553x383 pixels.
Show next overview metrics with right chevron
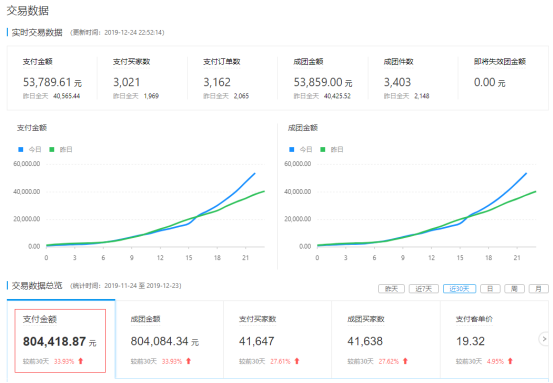[x=544, y=339]
